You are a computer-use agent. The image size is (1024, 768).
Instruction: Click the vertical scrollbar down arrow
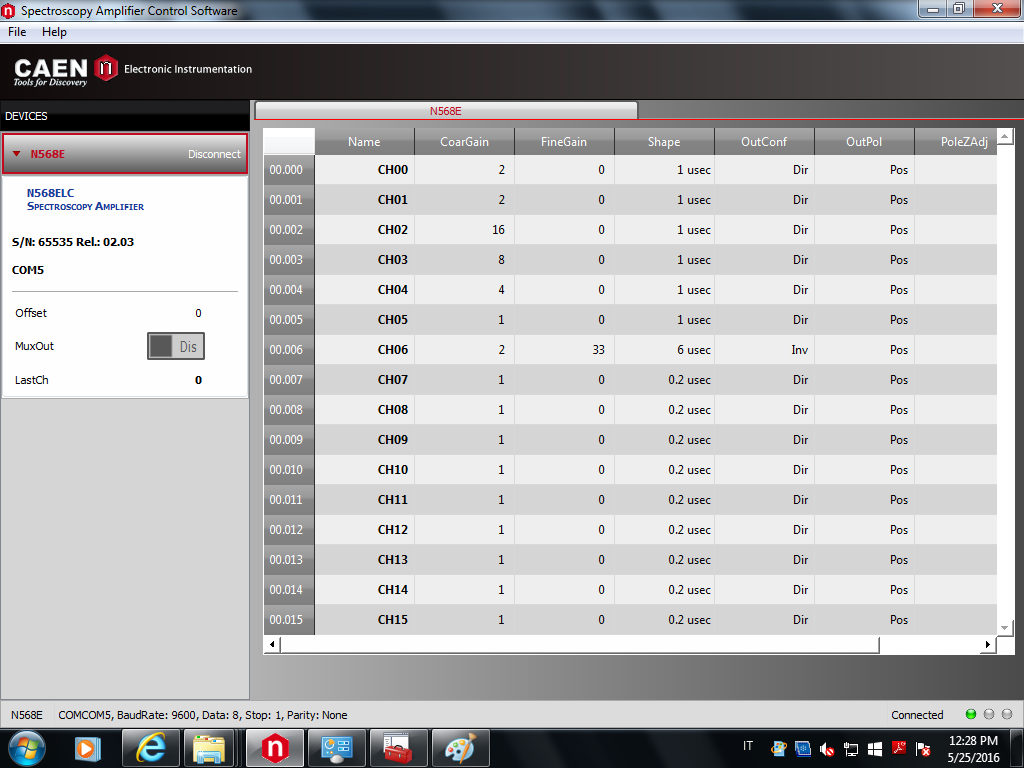pos(1005,628)
